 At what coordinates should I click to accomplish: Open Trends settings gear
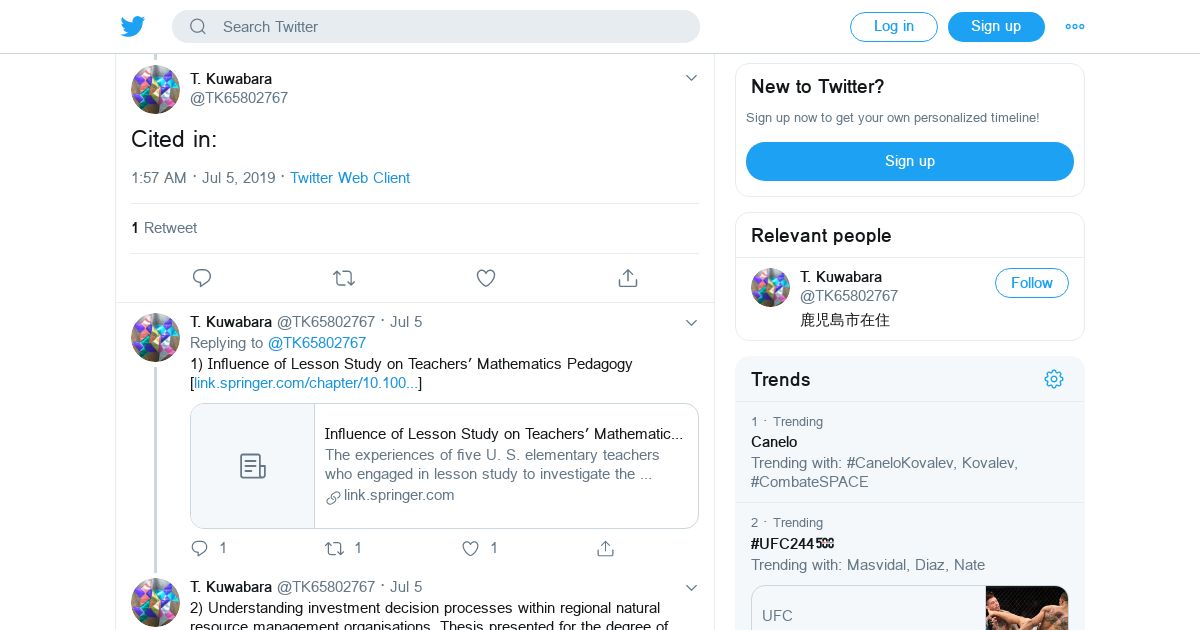pos(1053,379)
